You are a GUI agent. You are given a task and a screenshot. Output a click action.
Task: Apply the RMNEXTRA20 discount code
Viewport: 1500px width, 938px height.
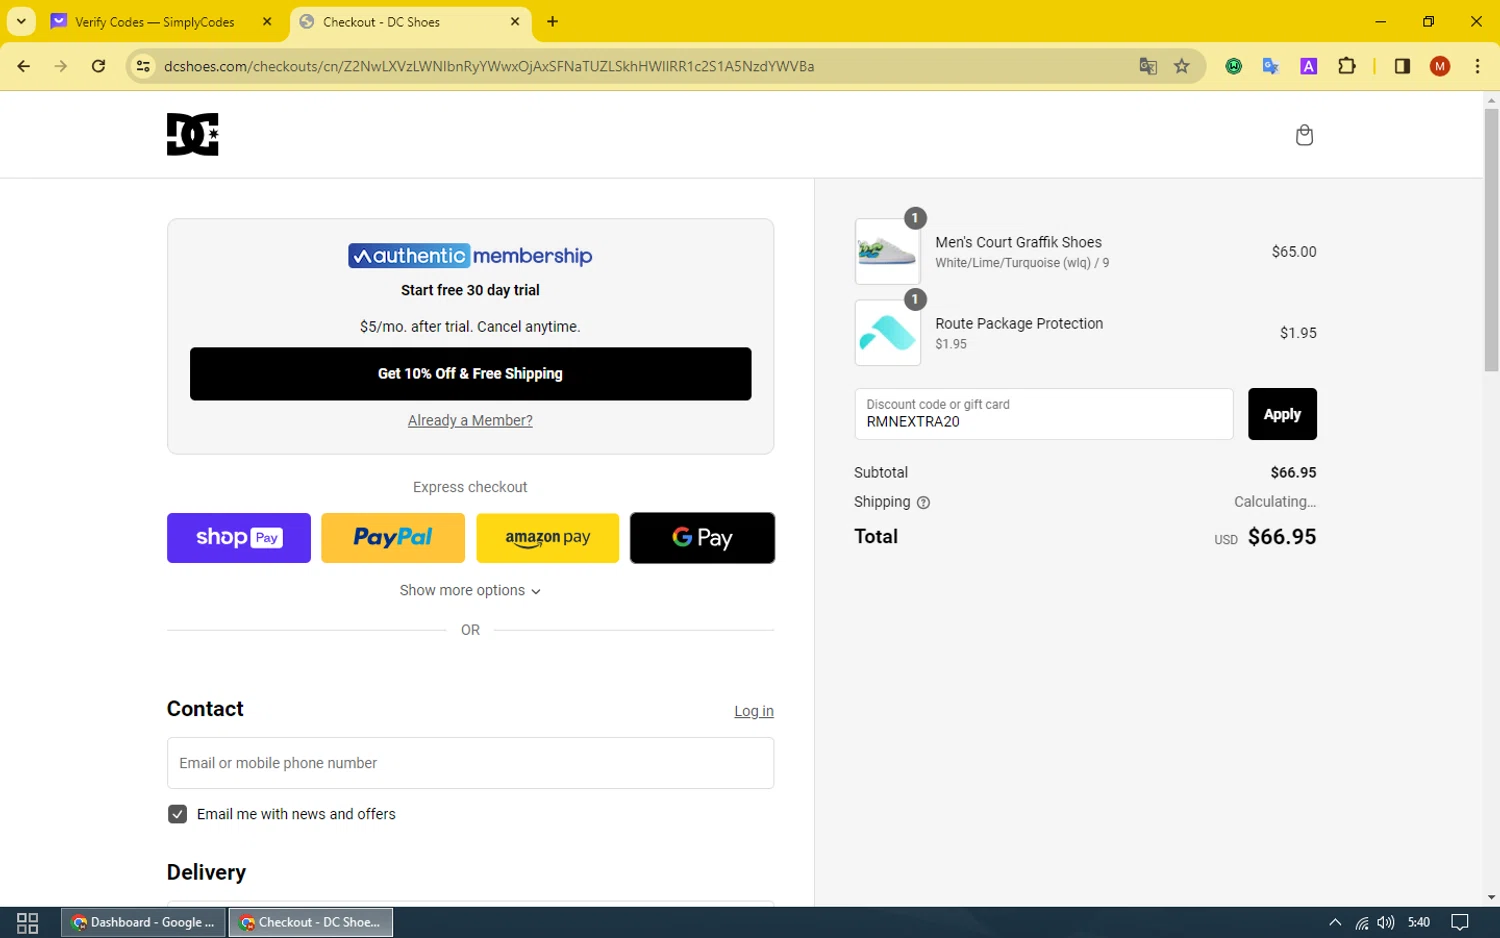point(1282,414)
